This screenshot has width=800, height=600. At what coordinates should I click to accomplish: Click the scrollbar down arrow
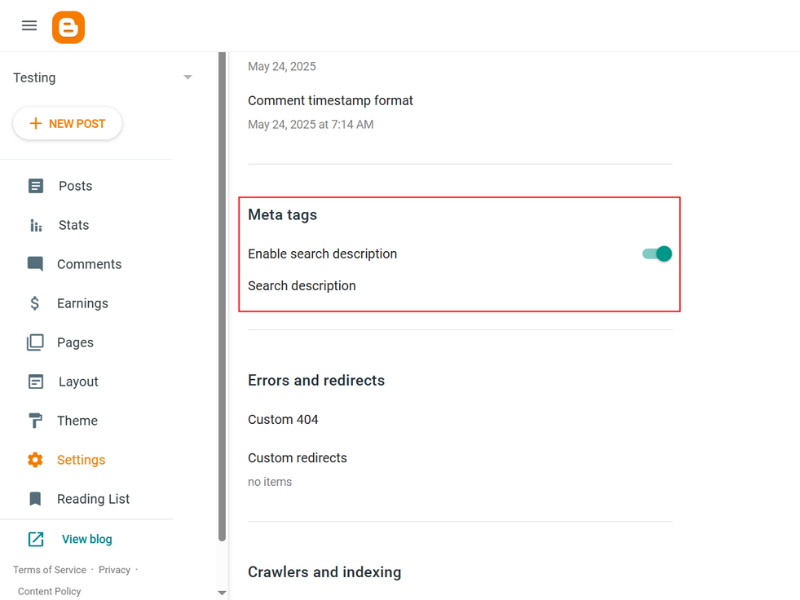tap(221, 592)
